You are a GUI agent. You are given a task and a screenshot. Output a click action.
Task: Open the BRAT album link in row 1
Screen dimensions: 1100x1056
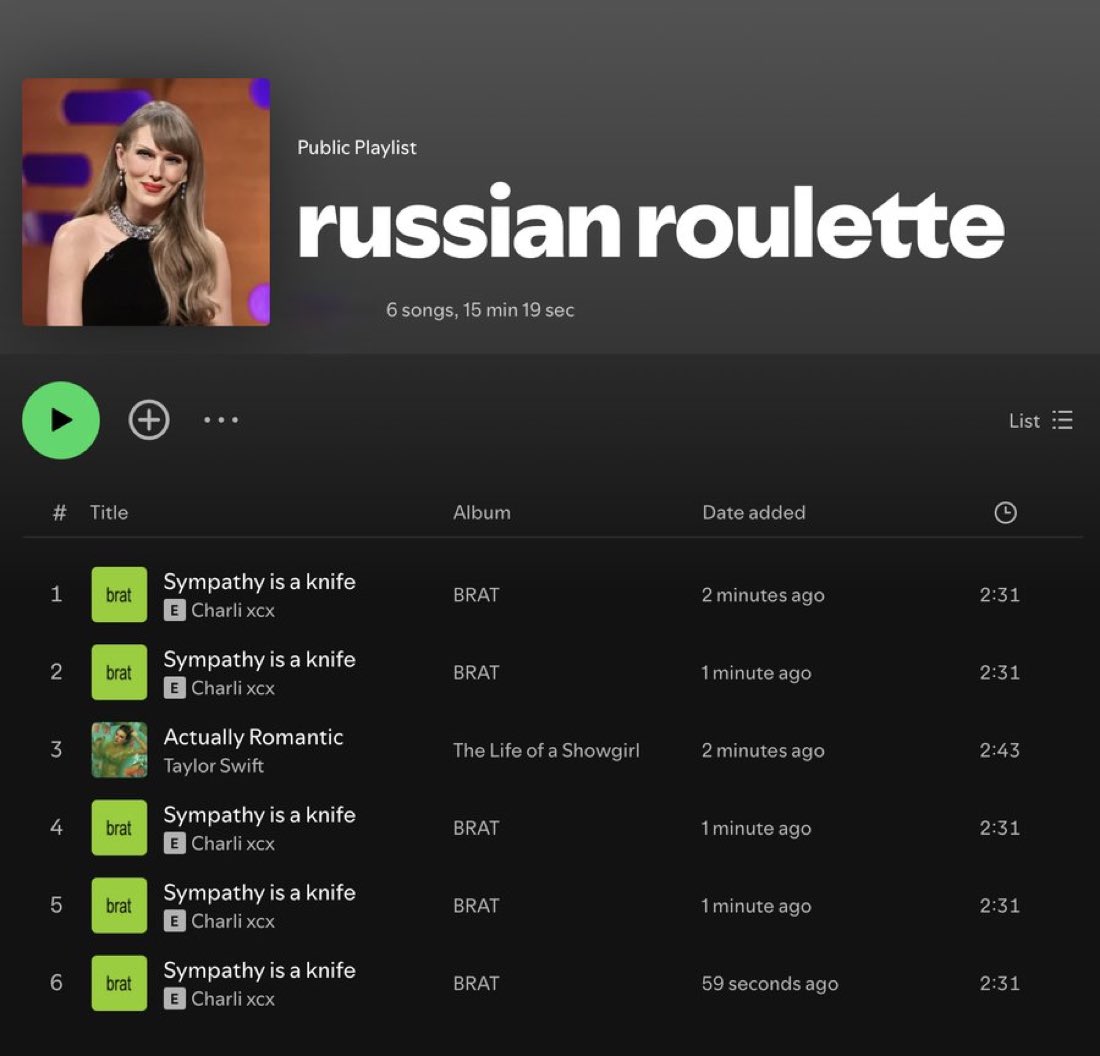point(476,595)
